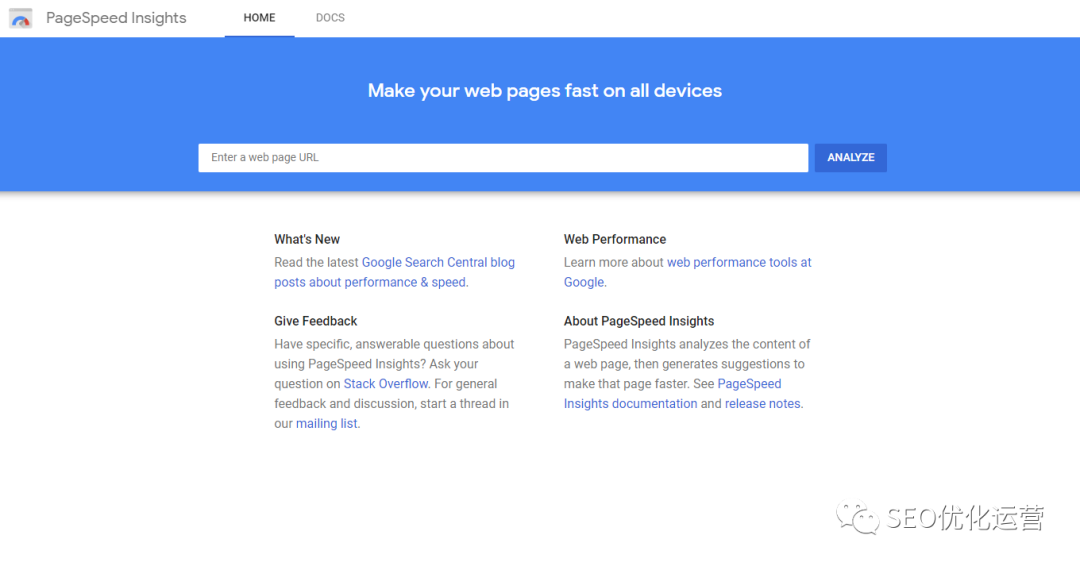This screenshot has height=566, width=1080.
Task: Click the 'SEO优化运营' watermark text
Action: pos(965,518)
